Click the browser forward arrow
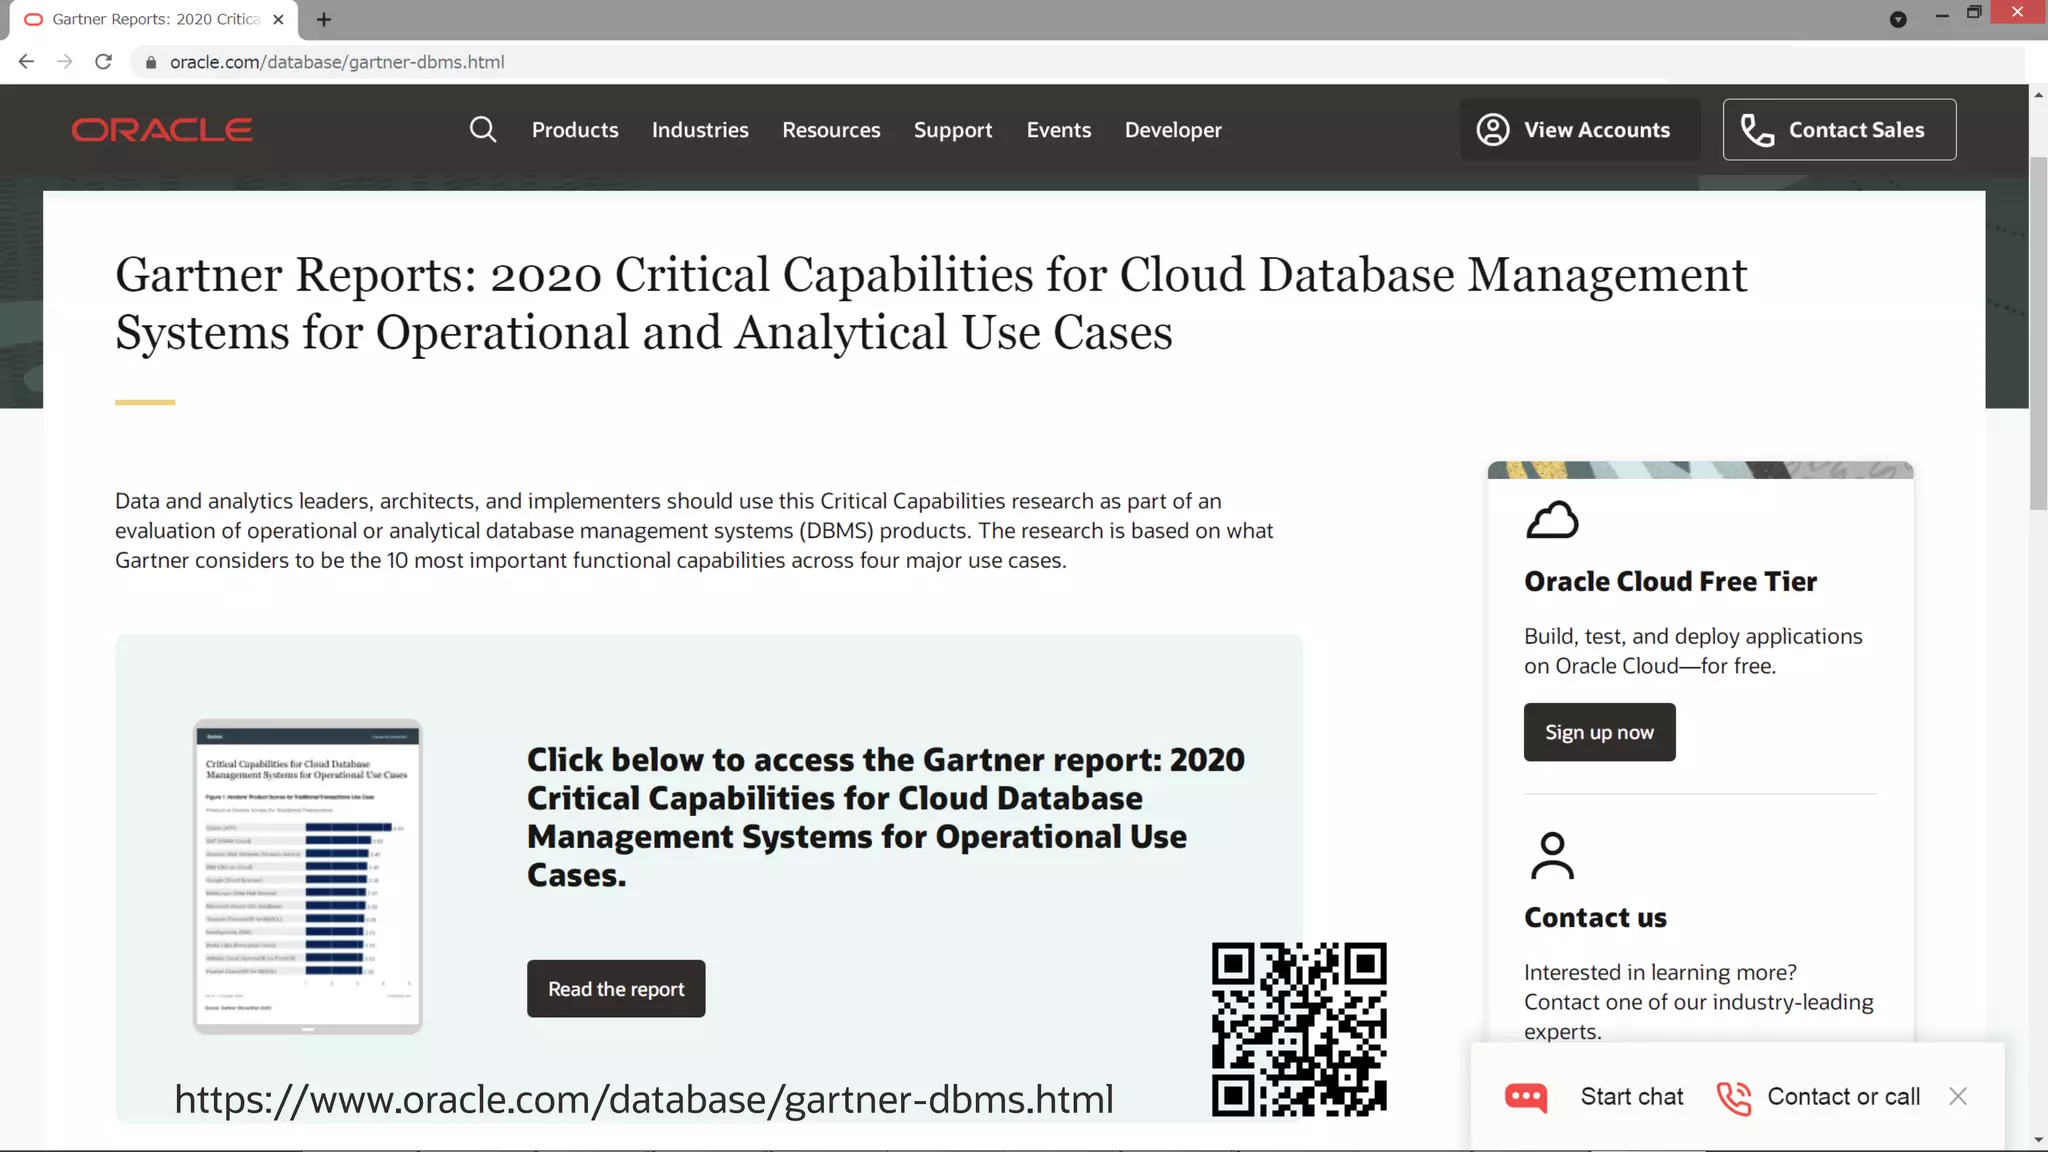 65,62
